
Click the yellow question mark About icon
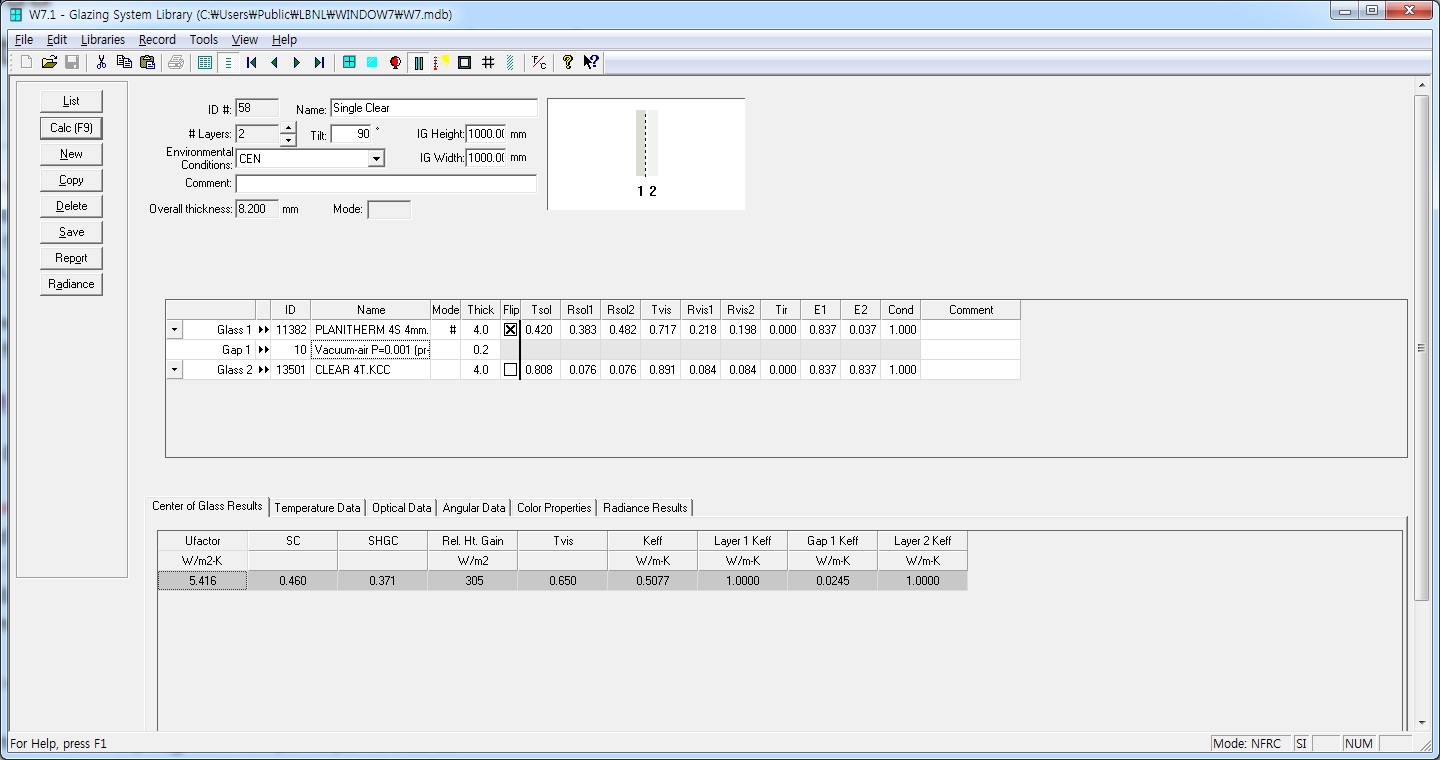(x=568, y=62)
